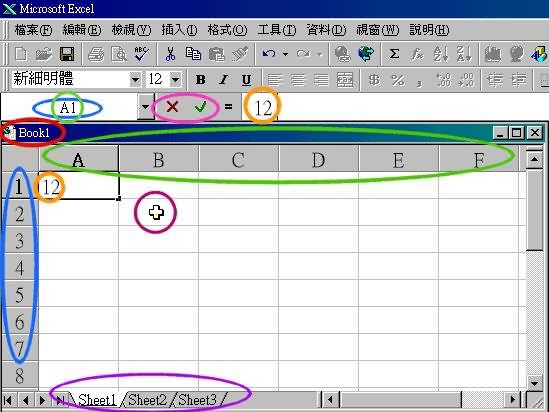Open the Chart Wizard icon
549x412 pixels.
pos(493,54)
